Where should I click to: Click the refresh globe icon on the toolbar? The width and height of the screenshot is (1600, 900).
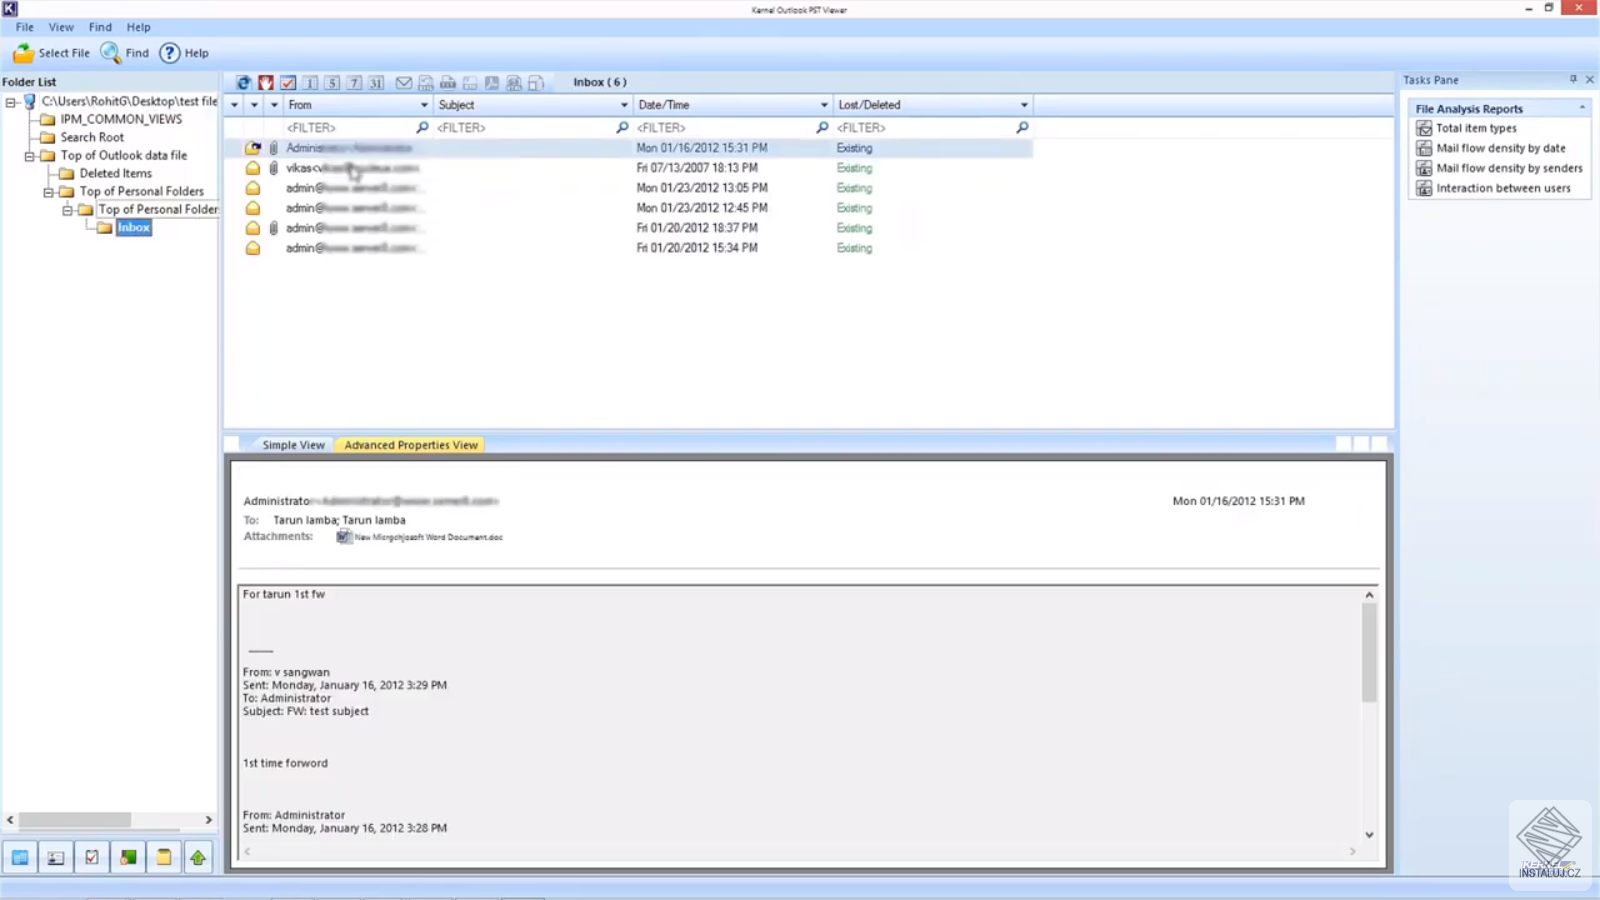pos(243,82)
